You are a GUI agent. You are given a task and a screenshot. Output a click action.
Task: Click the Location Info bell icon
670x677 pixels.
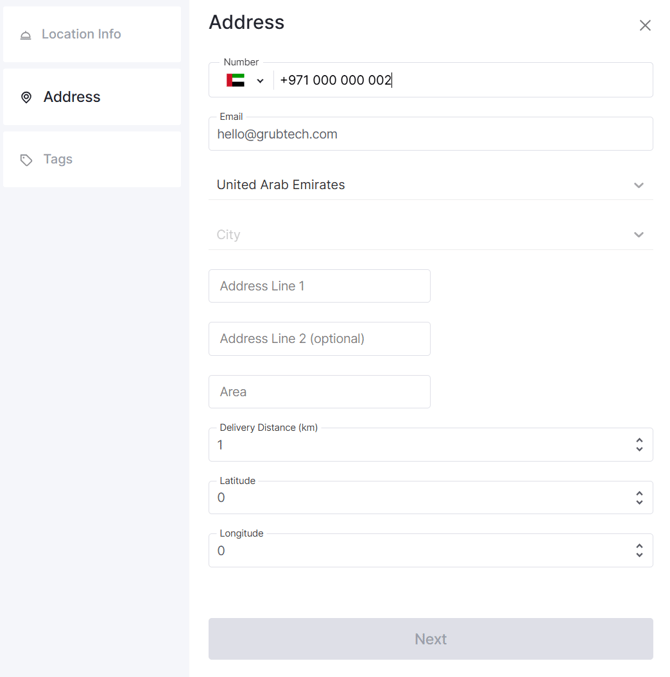pos(25,35)
